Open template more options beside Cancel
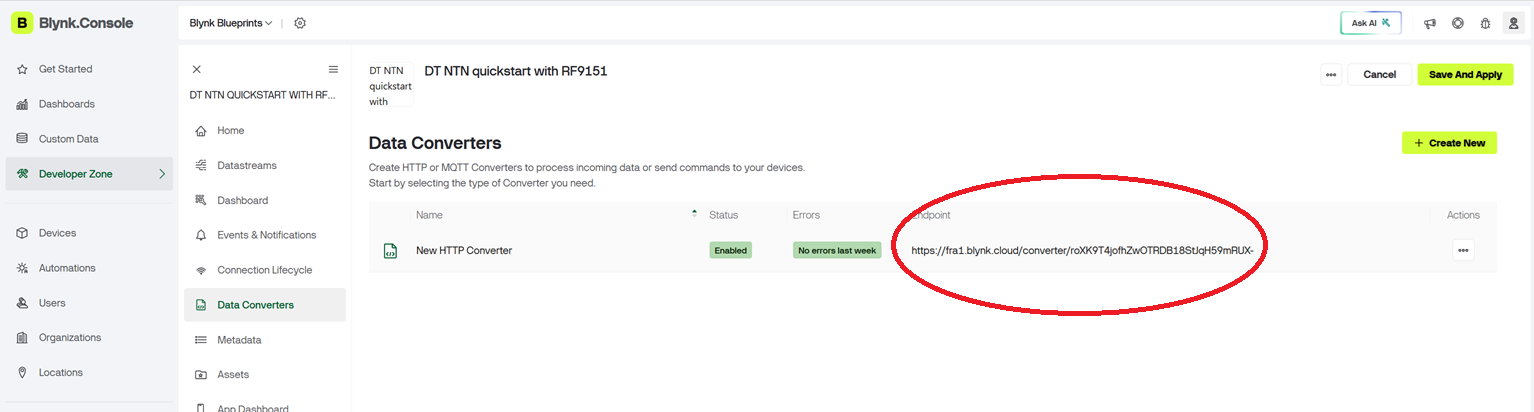The width and height of the screenshot is (1534, 412). [x=1330, y=75]
